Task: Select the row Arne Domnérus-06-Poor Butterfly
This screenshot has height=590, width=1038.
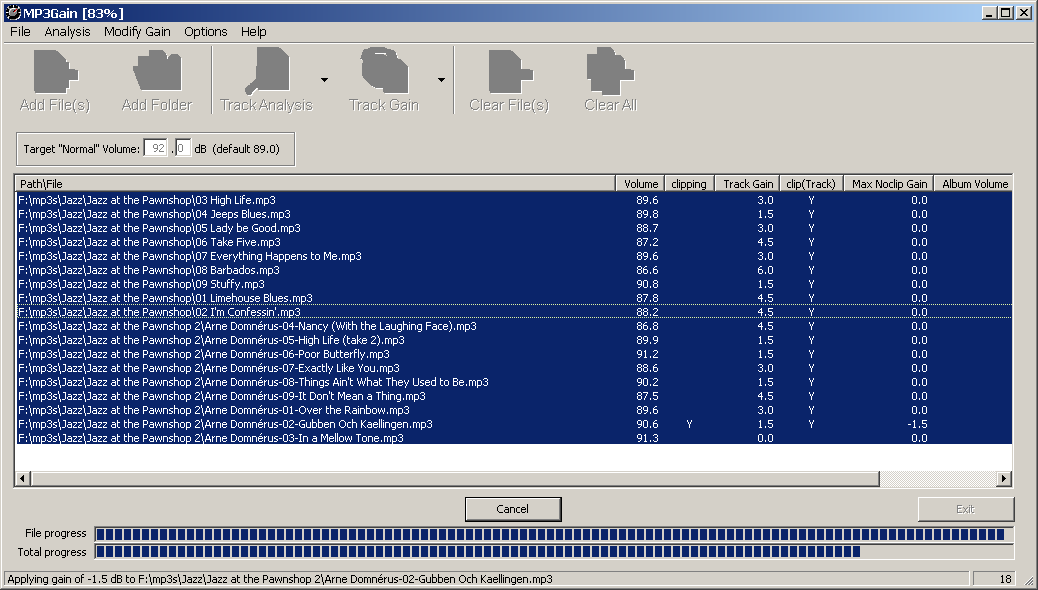Action: point(514,354)
